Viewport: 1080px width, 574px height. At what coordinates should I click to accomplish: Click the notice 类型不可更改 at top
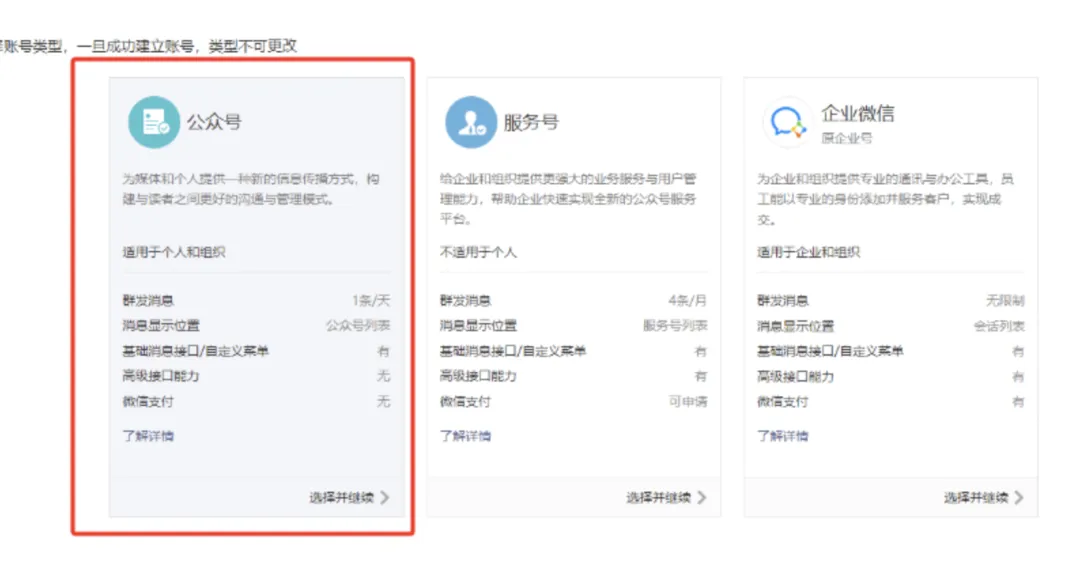[253, 45]
